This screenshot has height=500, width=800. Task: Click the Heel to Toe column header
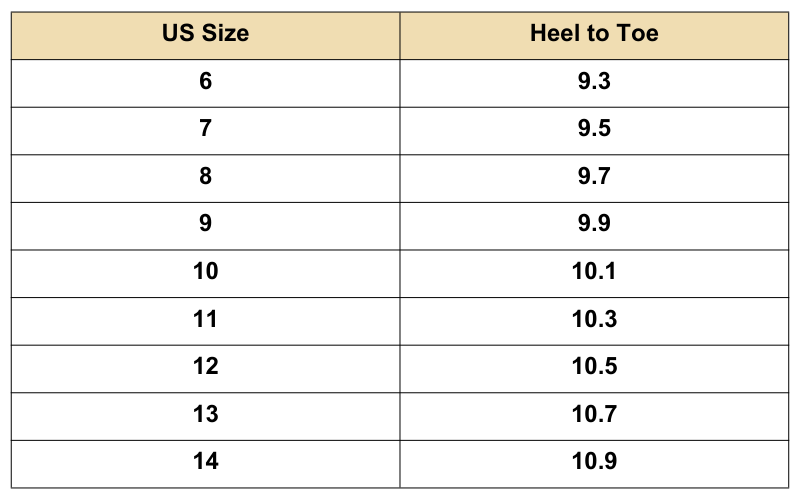(594, 34)
